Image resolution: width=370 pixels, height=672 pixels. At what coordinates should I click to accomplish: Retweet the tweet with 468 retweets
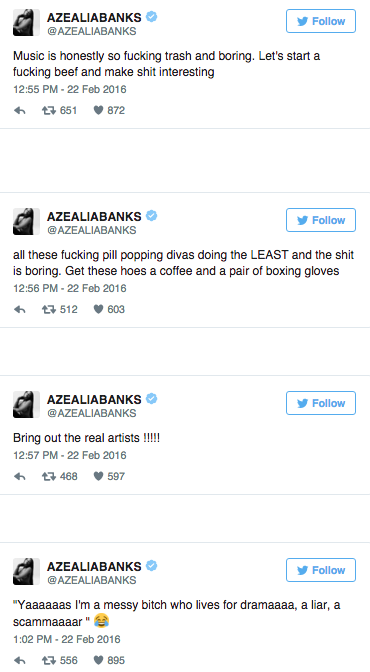pyautogui.click(x=49, y=476)
